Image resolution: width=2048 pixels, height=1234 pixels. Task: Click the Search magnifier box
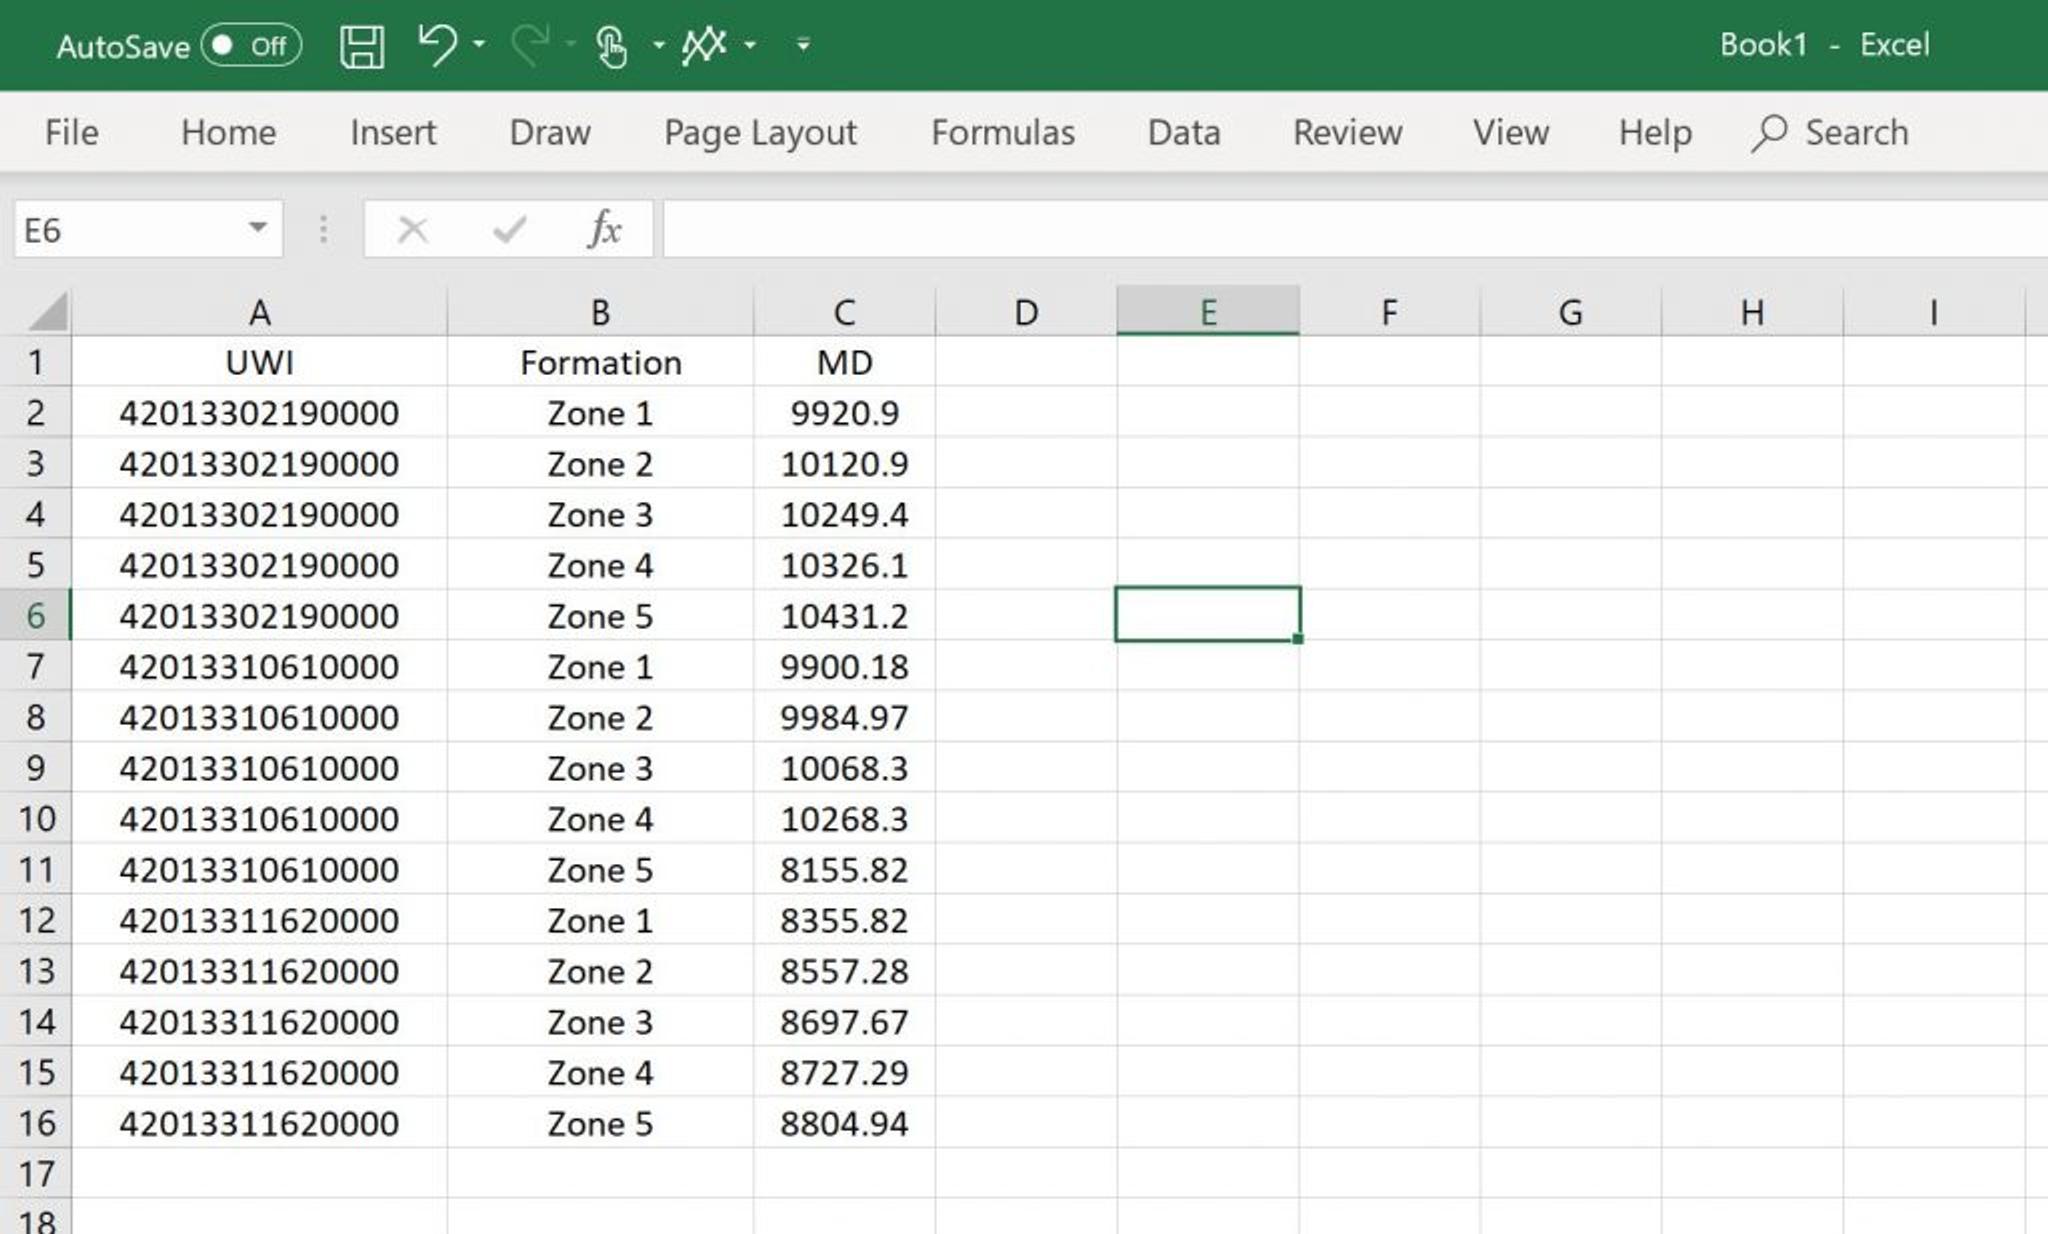(1830, 132)
